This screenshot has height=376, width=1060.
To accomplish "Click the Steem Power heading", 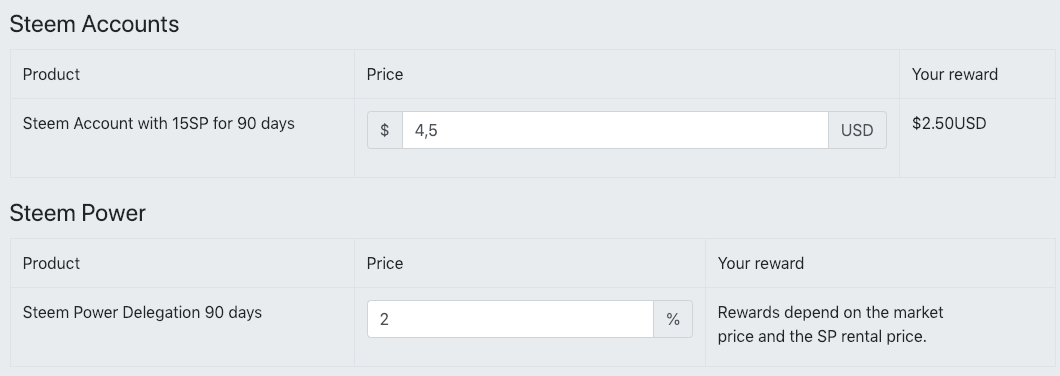I will 78,213.
